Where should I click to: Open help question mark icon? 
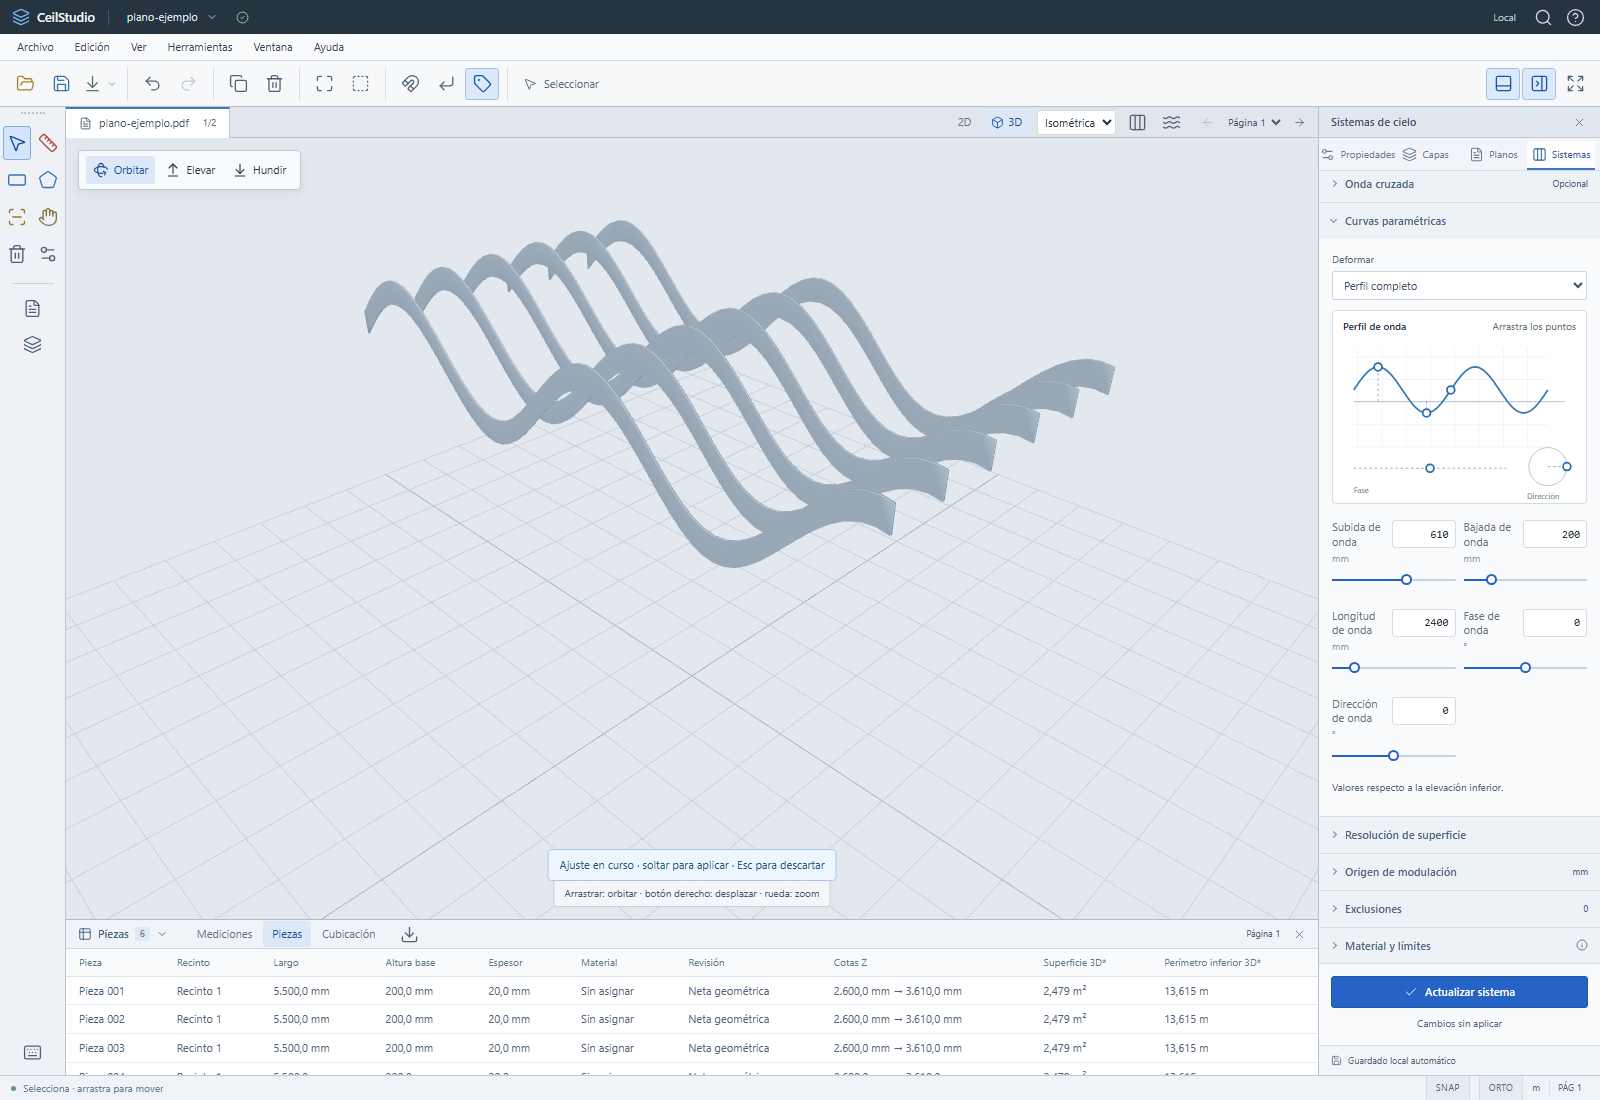pos(1575,17)
